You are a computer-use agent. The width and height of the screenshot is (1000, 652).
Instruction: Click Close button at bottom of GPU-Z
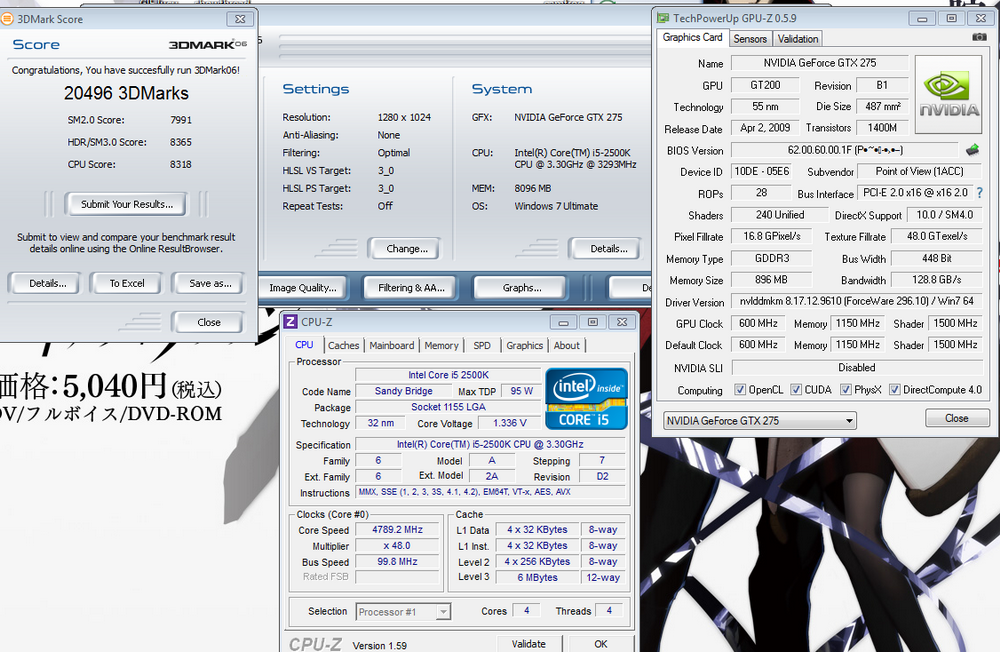956,419
